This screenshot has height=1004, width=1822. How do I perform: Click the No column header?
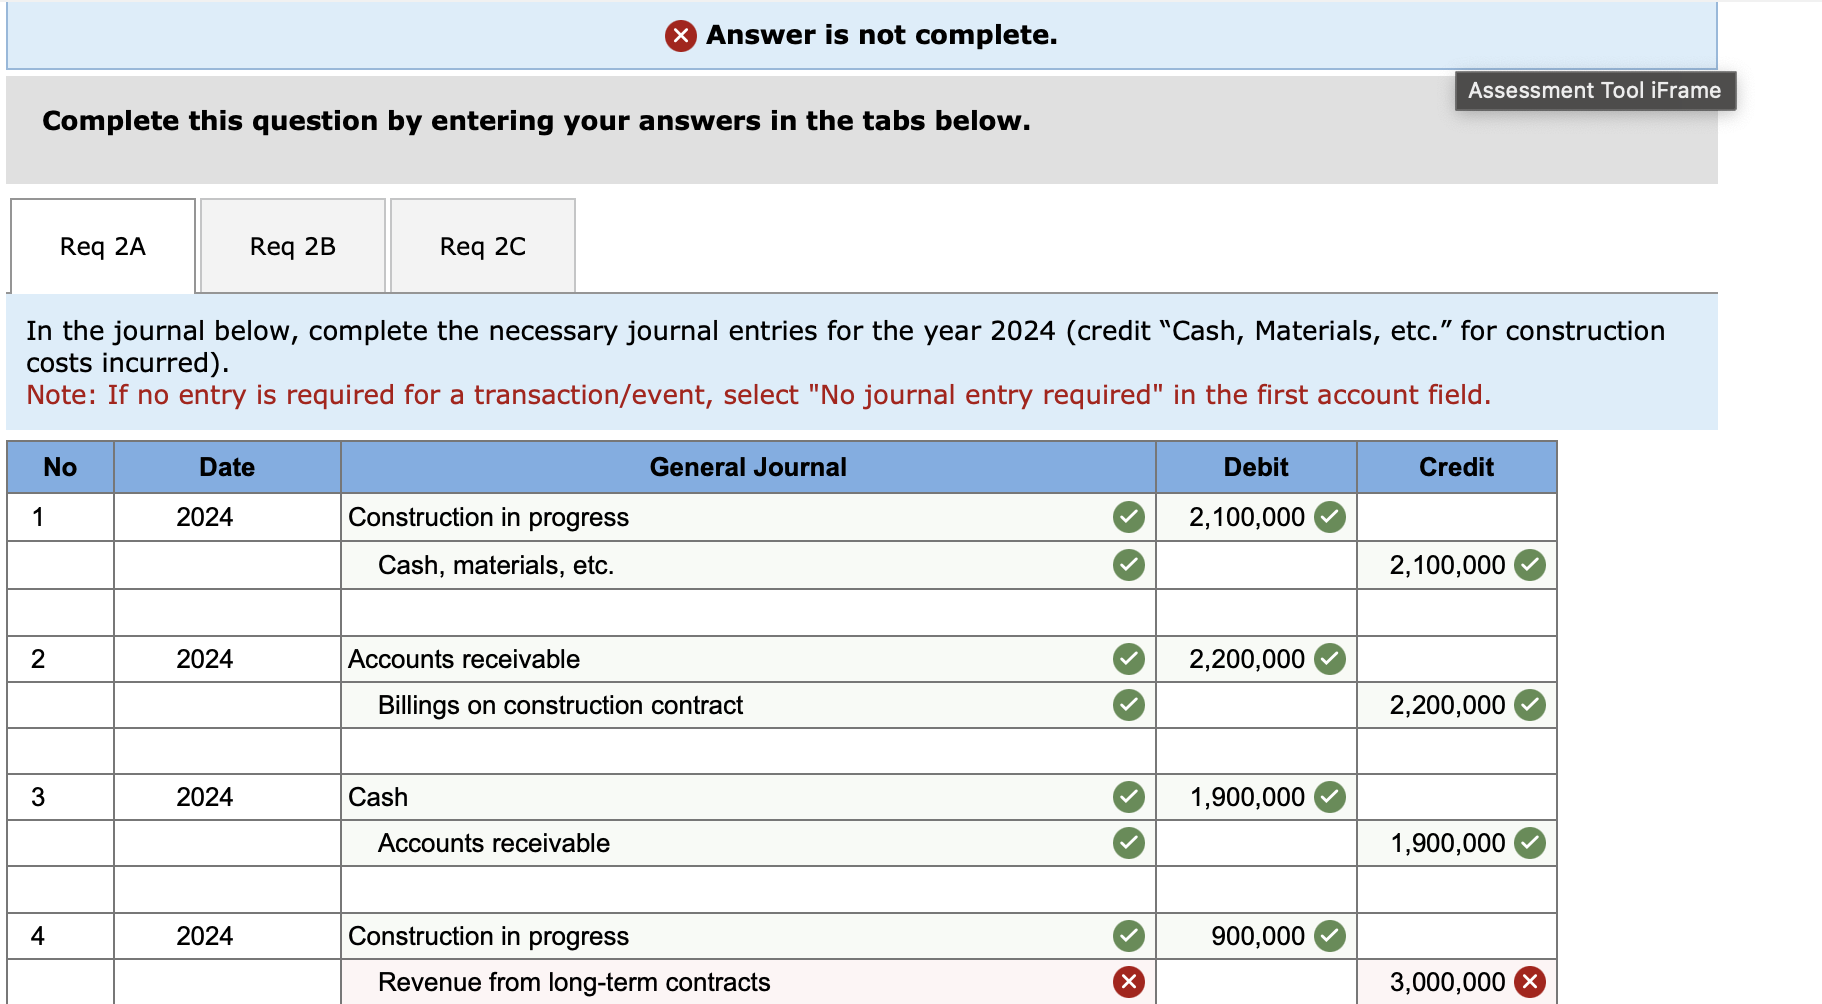pyautogui.click(x=60, y=467)
